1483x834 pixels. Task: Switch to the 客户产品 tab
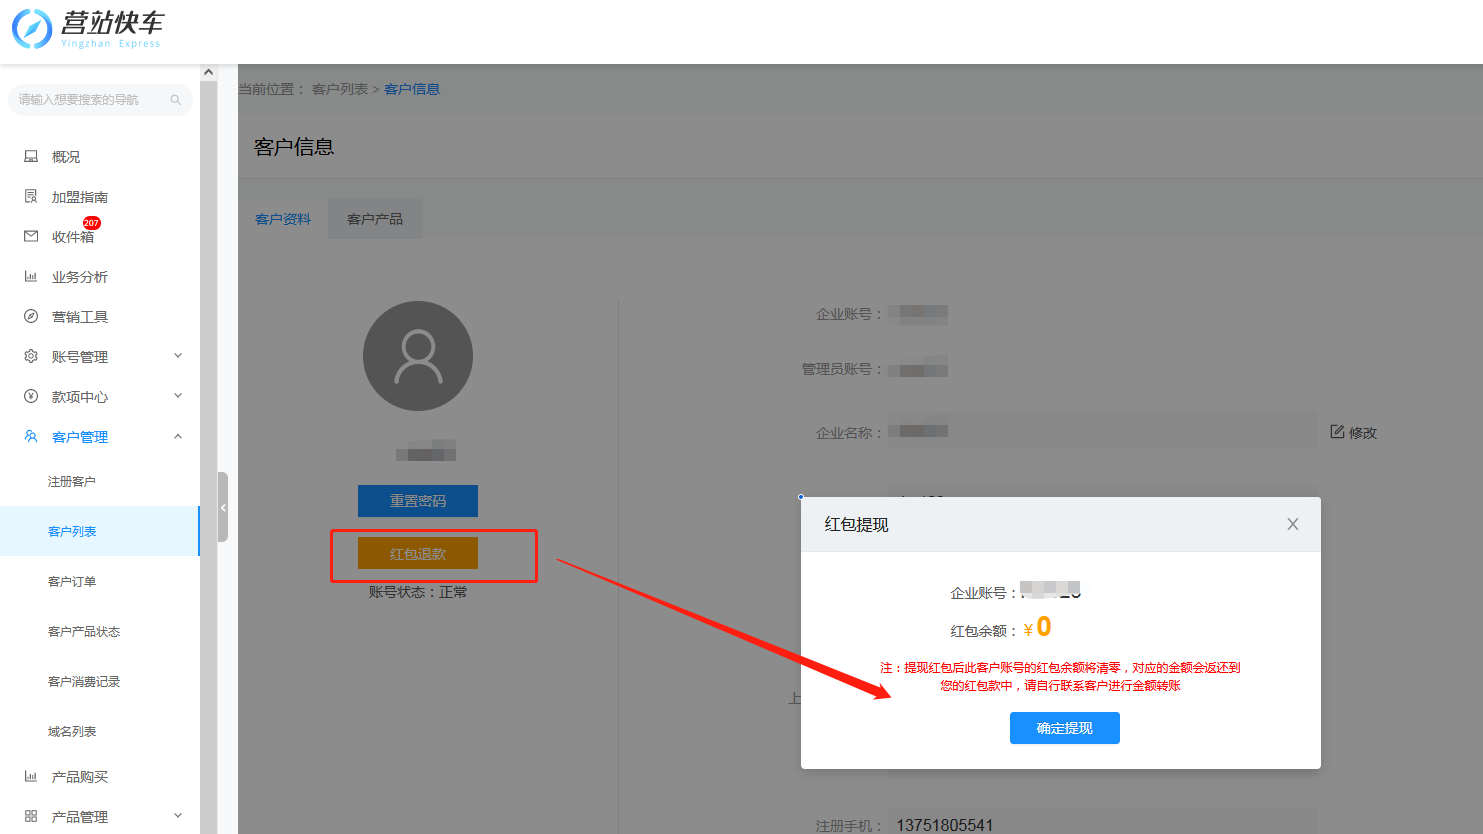[x=375, y=219]
